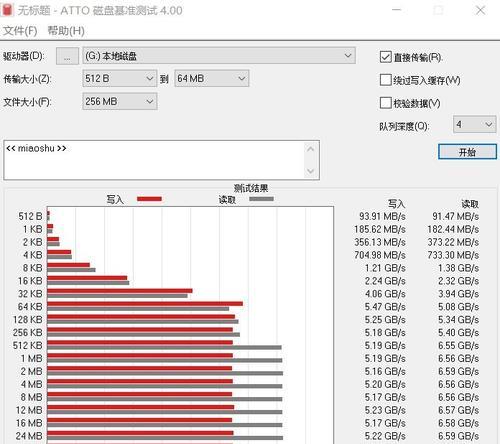Viewport: 500px width, 444px height.
Task: Minimize the ATTO window
Action: click(396, 10)
